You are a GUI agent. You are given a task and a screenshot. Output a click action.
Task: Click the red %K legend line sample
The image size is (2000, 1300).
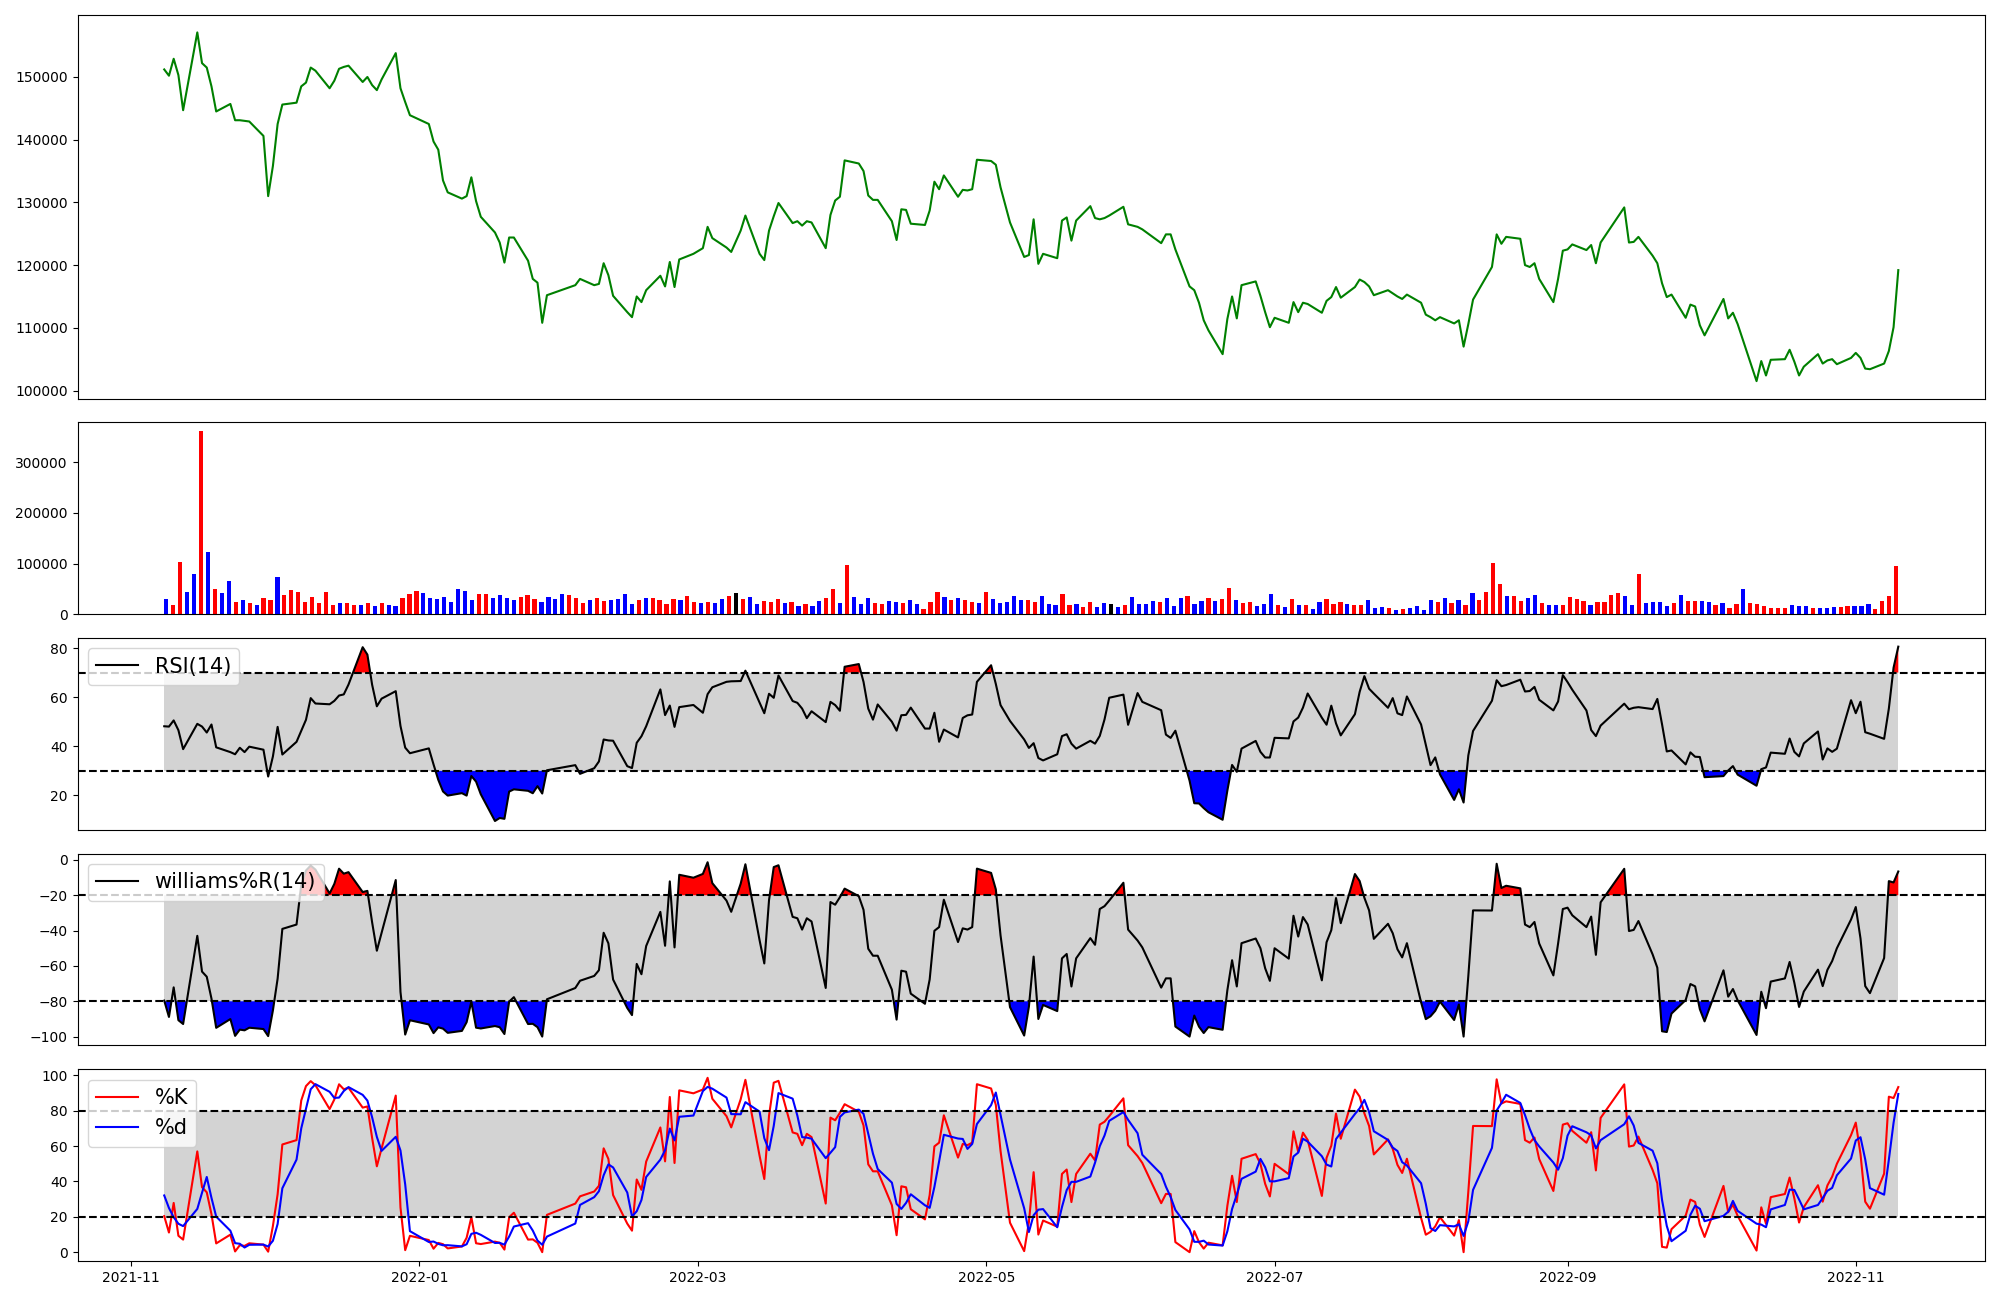(116, 1097)
